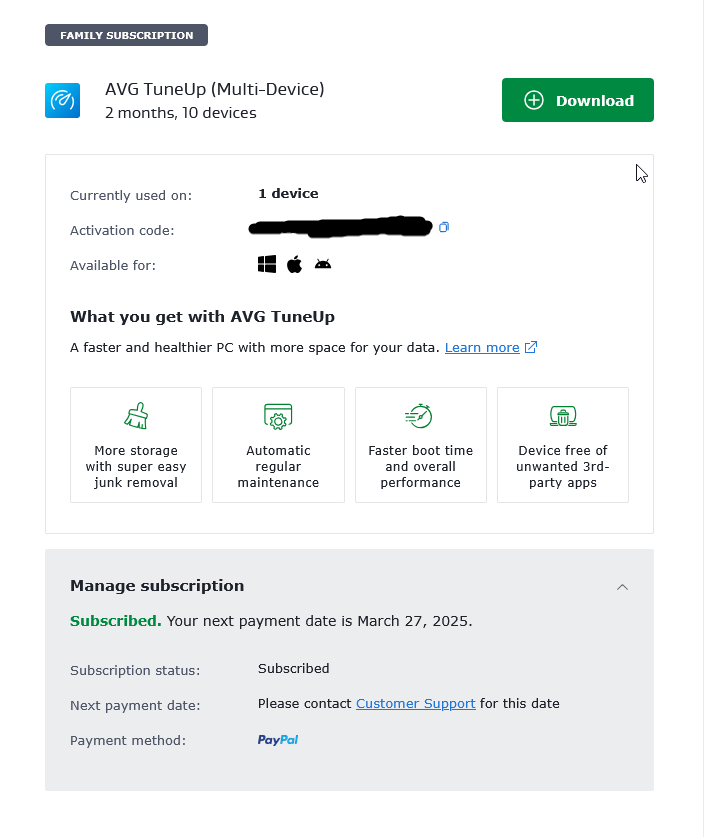Click the Manage subscription heading
This screenshot has width=713, height=837.
[157, 586]
